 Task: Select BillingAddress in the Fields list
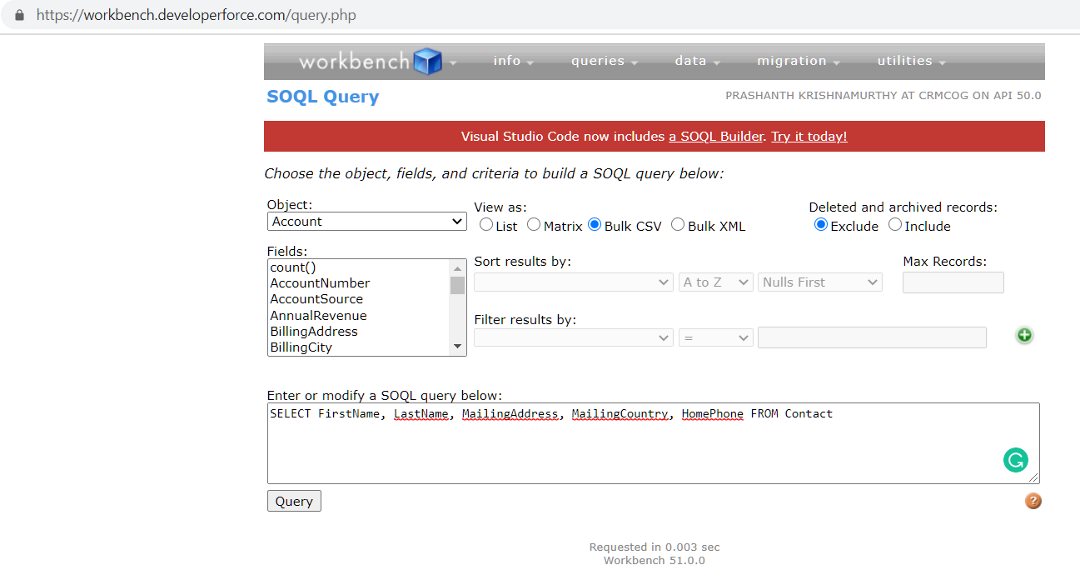tap(313, 331)
